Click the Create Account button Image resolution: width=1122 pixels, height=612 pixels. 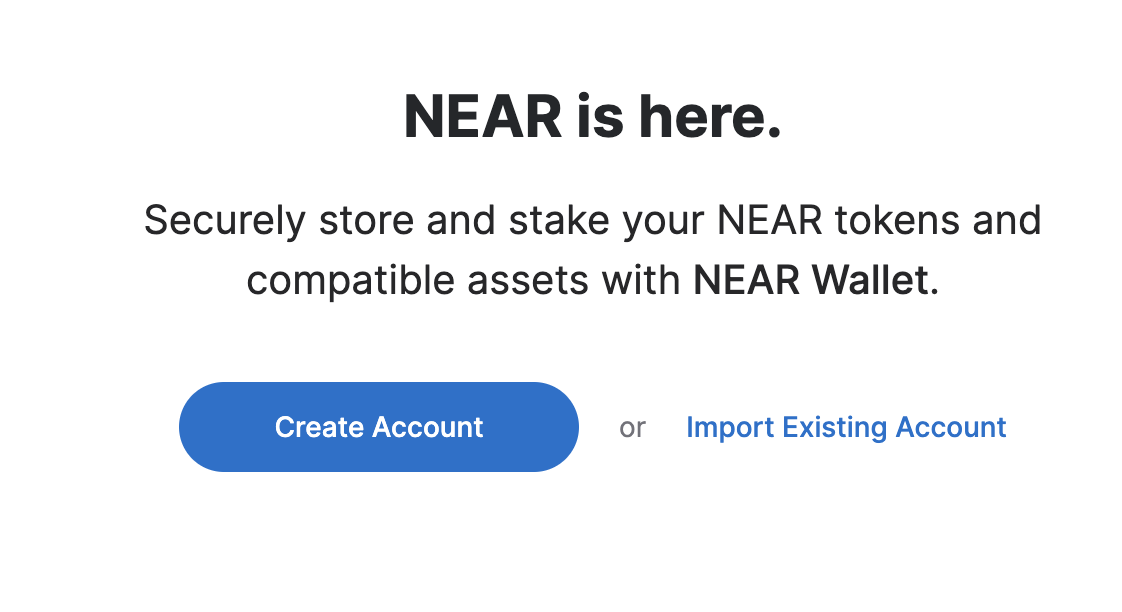pos(379,427)
